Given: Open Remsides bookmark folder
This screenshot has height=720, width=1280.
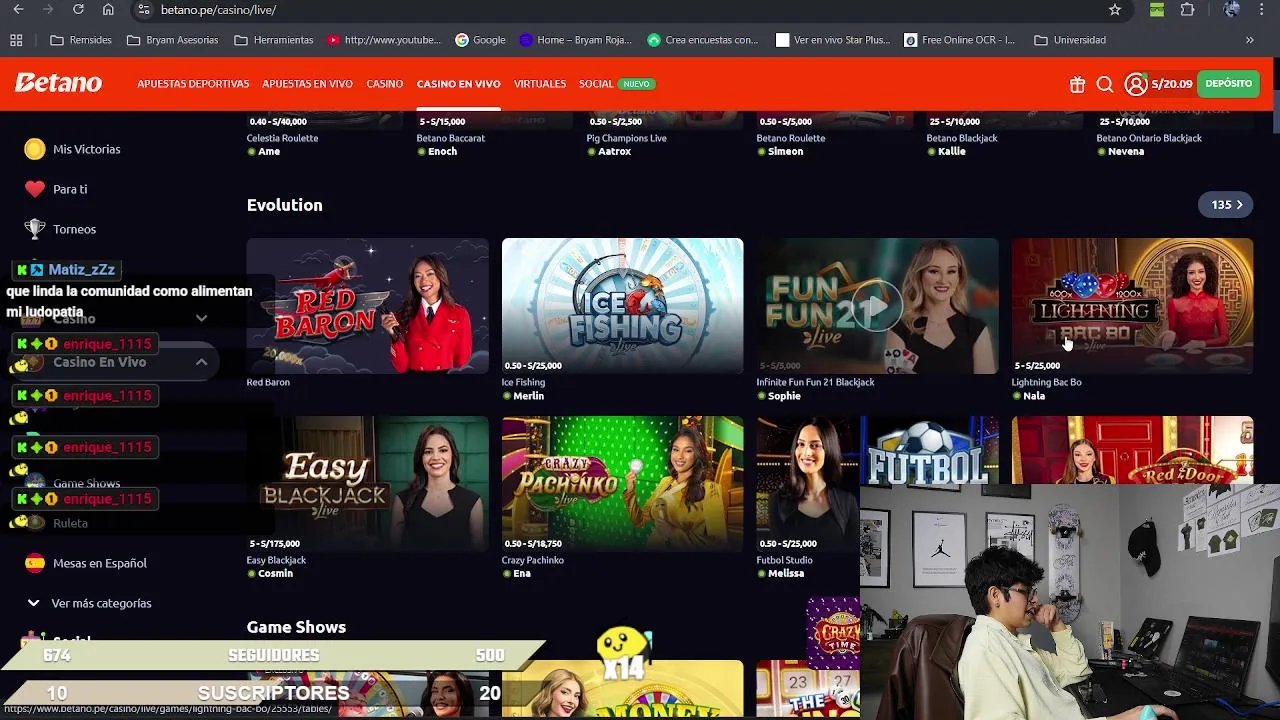Looking at the screenshot, I should [x=81, y=40].
